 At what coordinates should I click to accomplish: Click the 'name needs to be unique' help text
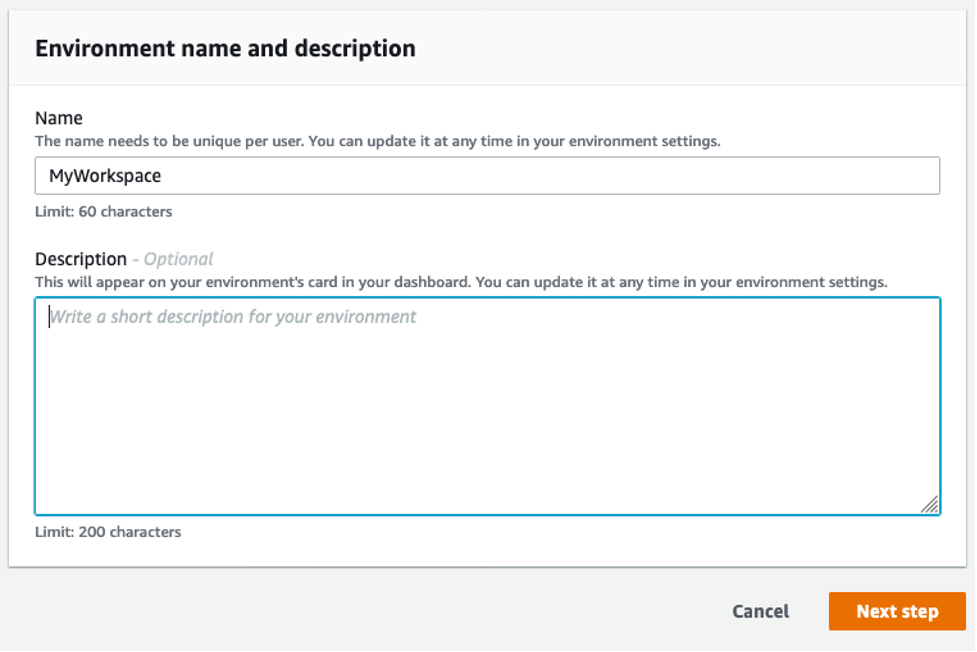(377, 141)
